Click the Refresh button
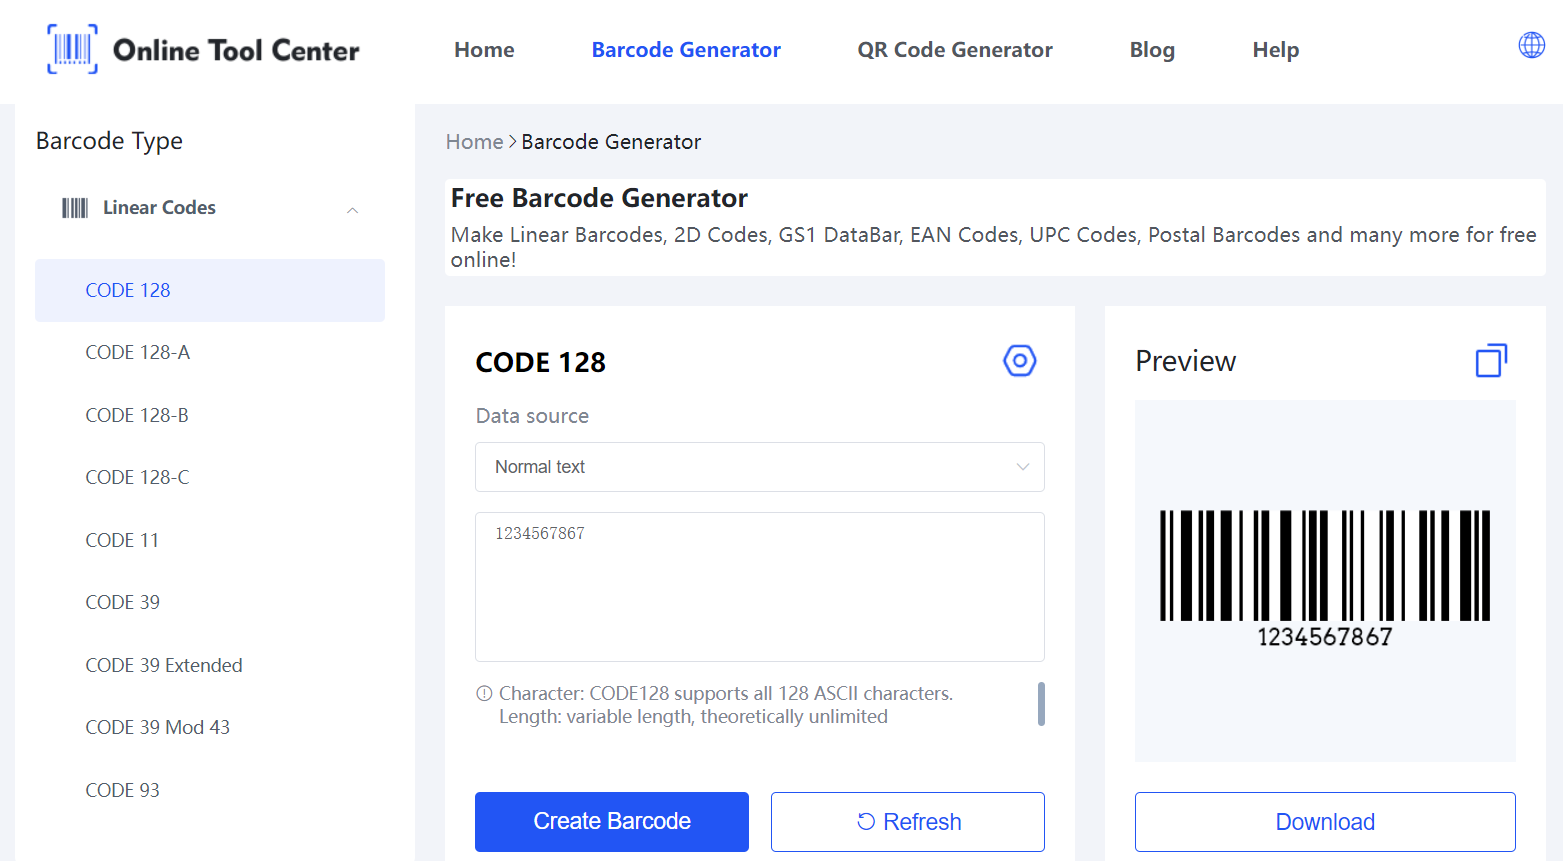Image resolution: width=1563 pixels, height=861 pixels. [908, 822]
